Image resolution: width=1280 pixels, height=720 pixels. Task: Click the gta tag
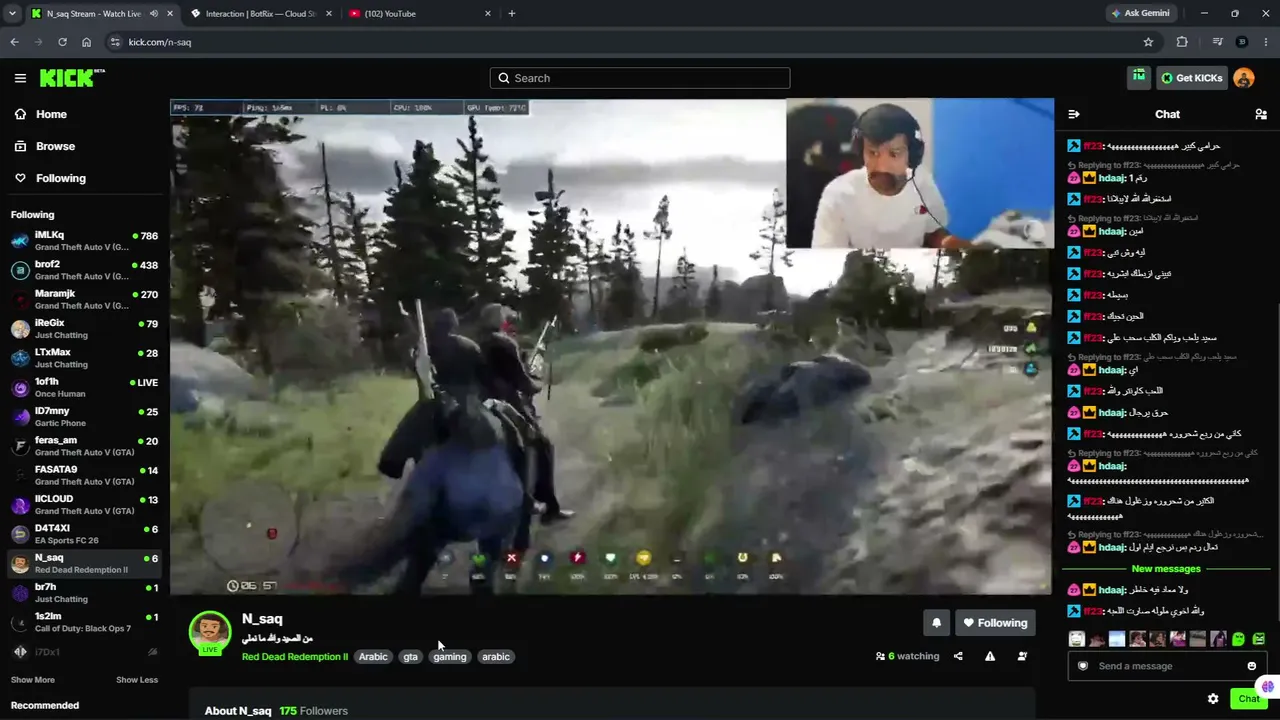pyautogui.click(x=410, y=657)
